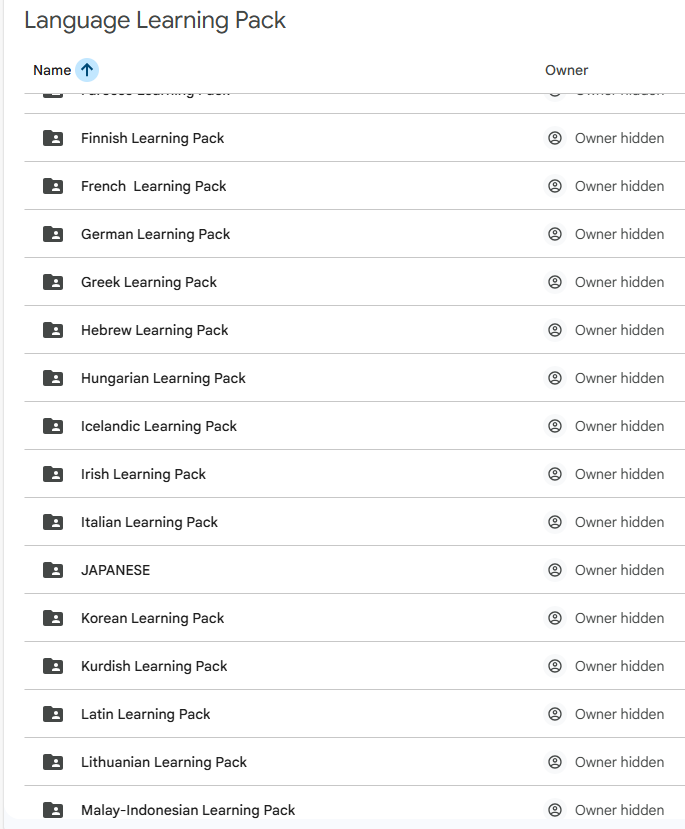Click Owner hidden next to Kurdish Learning Pack
The width and height of the screenshot is (685, 829).
coord(619,665)
